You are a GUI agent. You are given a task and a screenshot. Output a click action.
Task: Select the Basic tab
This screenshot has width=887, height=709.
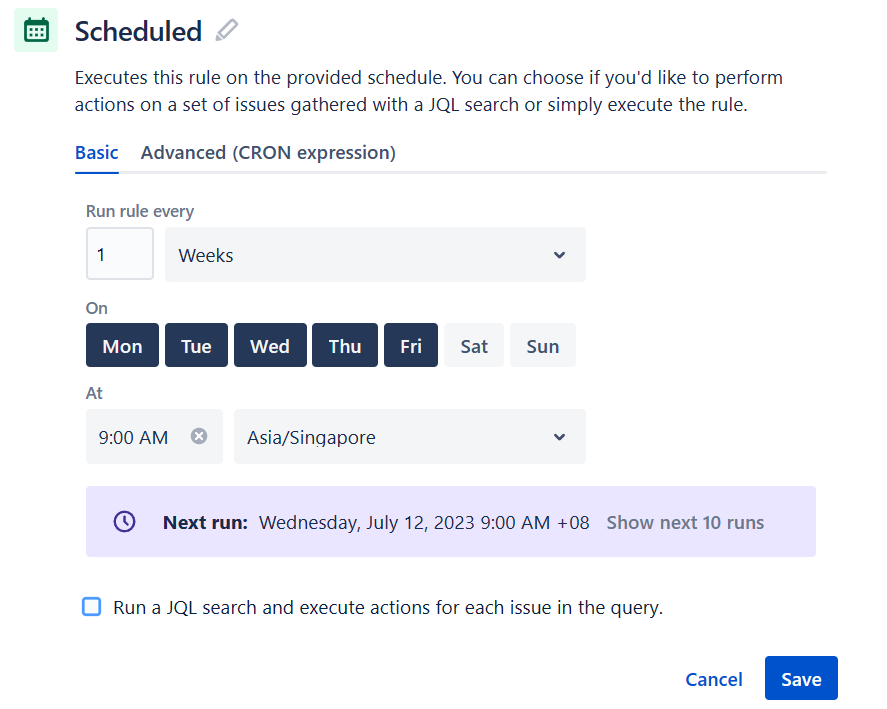click(97, 153)
